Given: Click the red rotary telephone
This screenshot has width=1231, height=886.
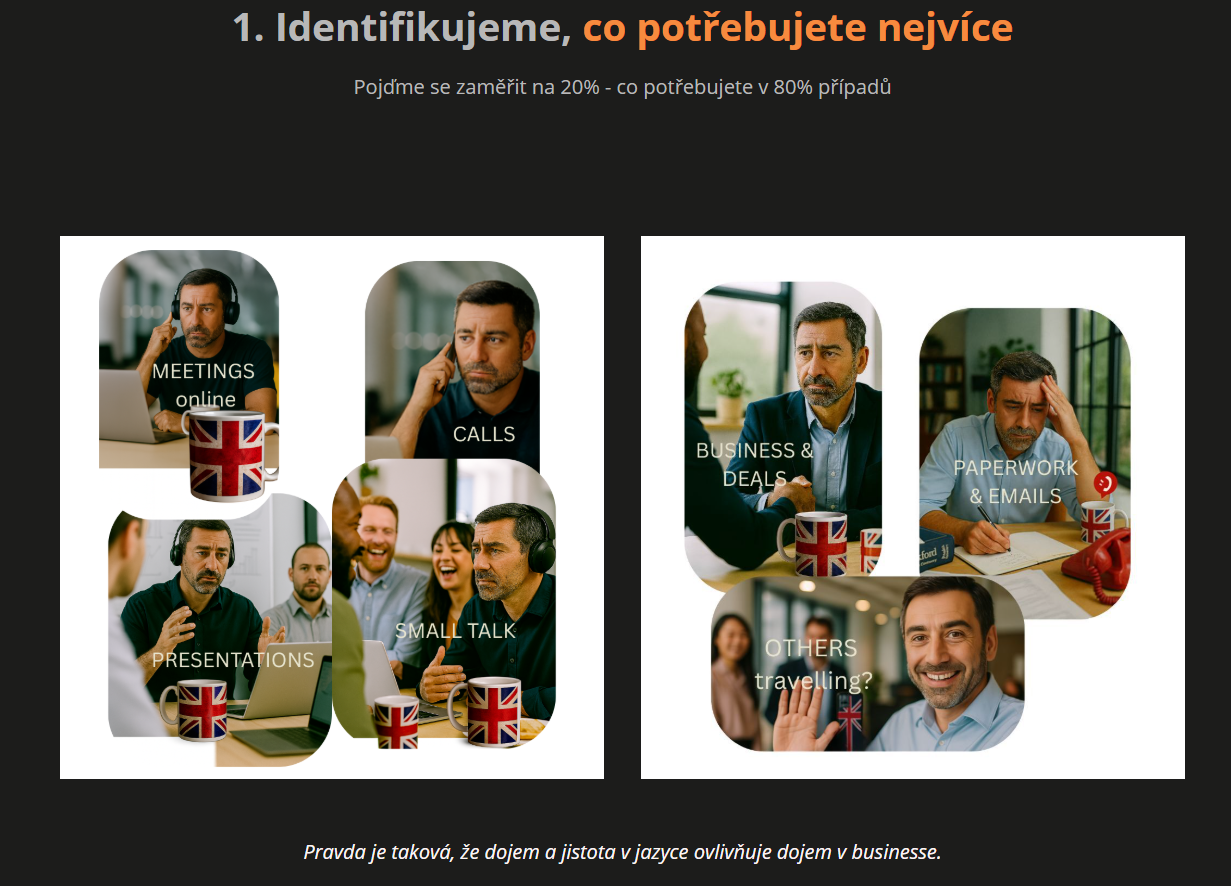Looking at the screenshot, I should coord(1100,565).
